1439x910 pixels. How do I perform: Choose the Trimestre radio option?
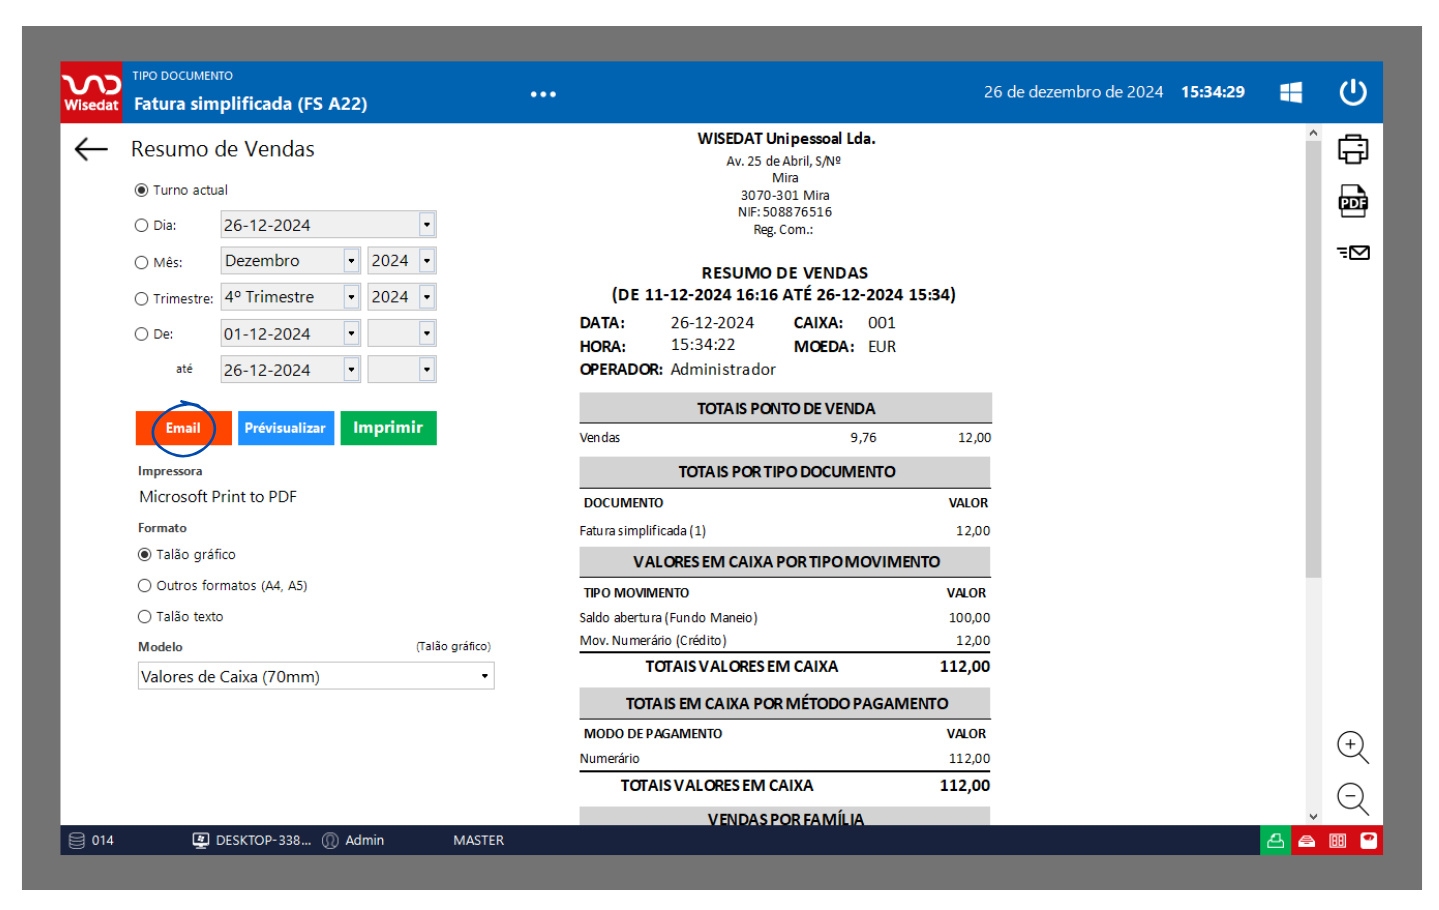(x=142, y=299)
